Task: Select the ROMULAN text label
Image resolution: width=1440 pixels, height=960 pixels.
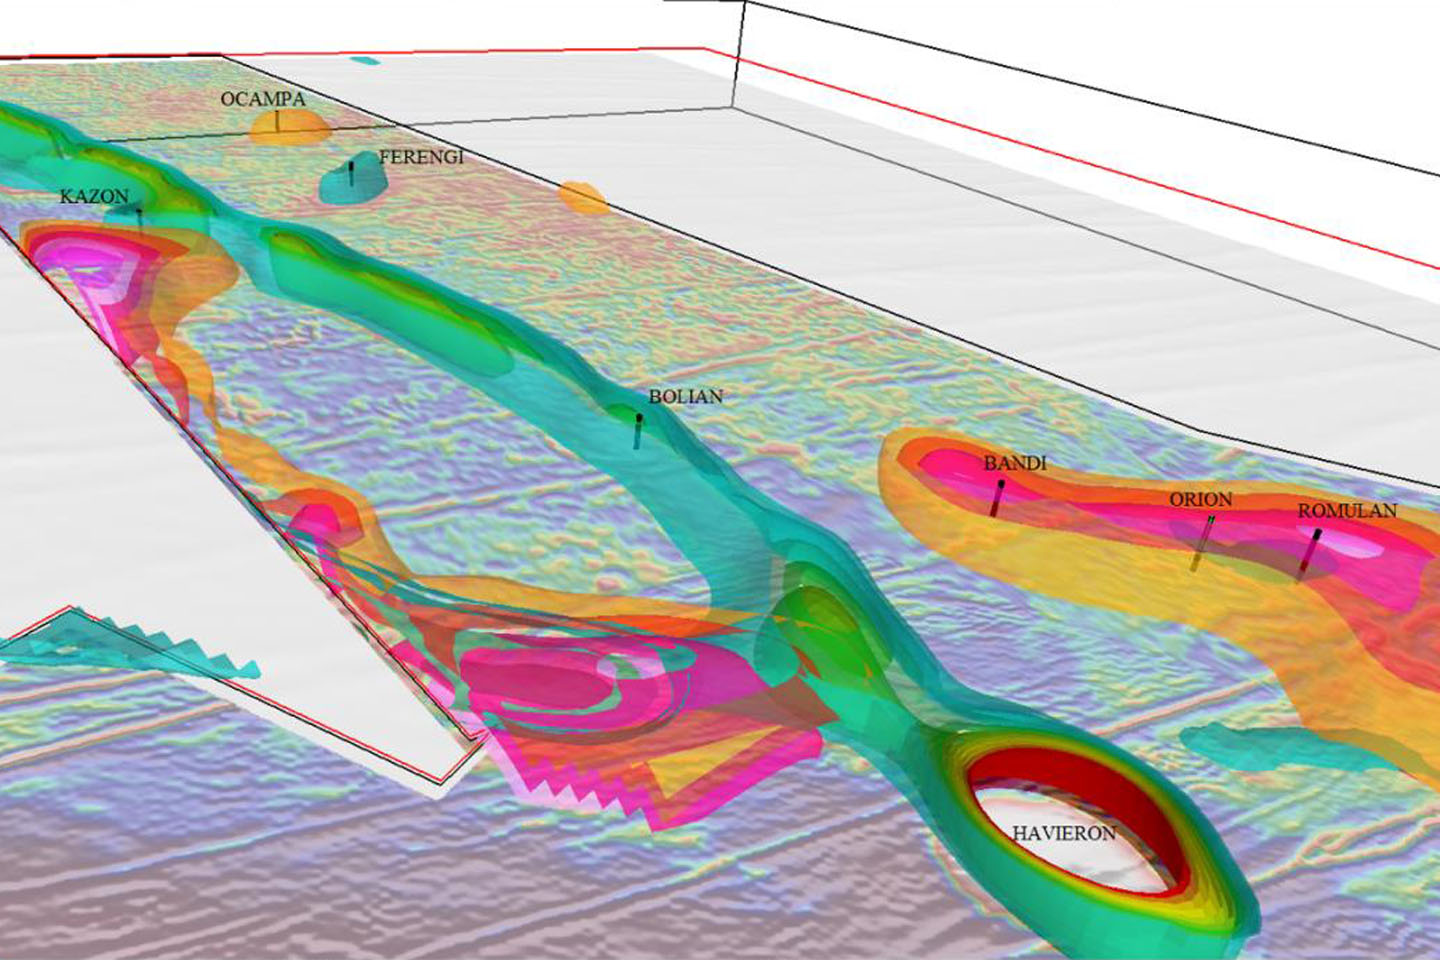Action: tap(1347, 511)
